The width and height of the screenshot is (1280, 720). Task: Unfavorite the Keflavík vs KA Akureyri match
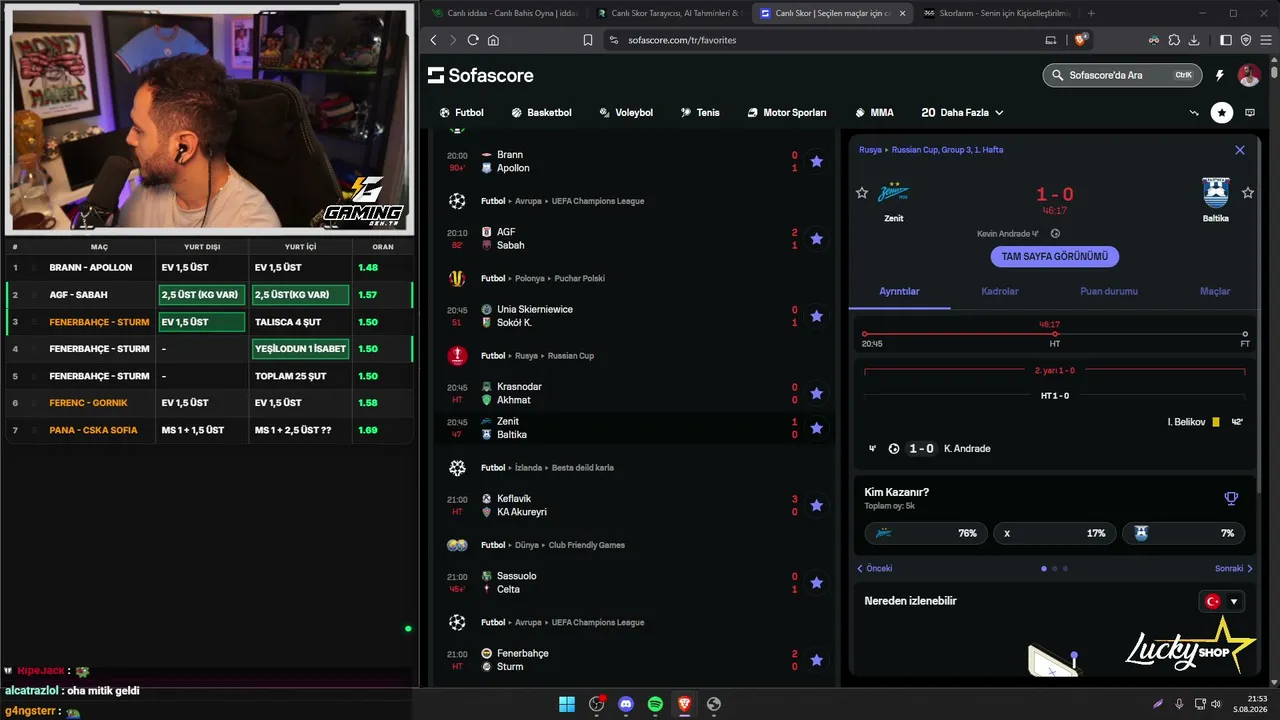[816, 505]
